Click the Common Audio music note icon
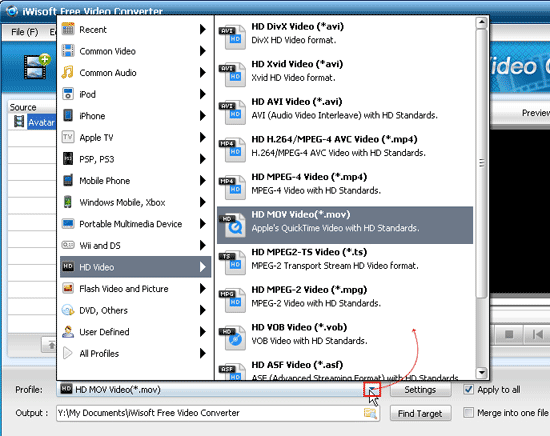Image resolution: width=550 pixels, height=436 pixels. (x=68, y=72)
